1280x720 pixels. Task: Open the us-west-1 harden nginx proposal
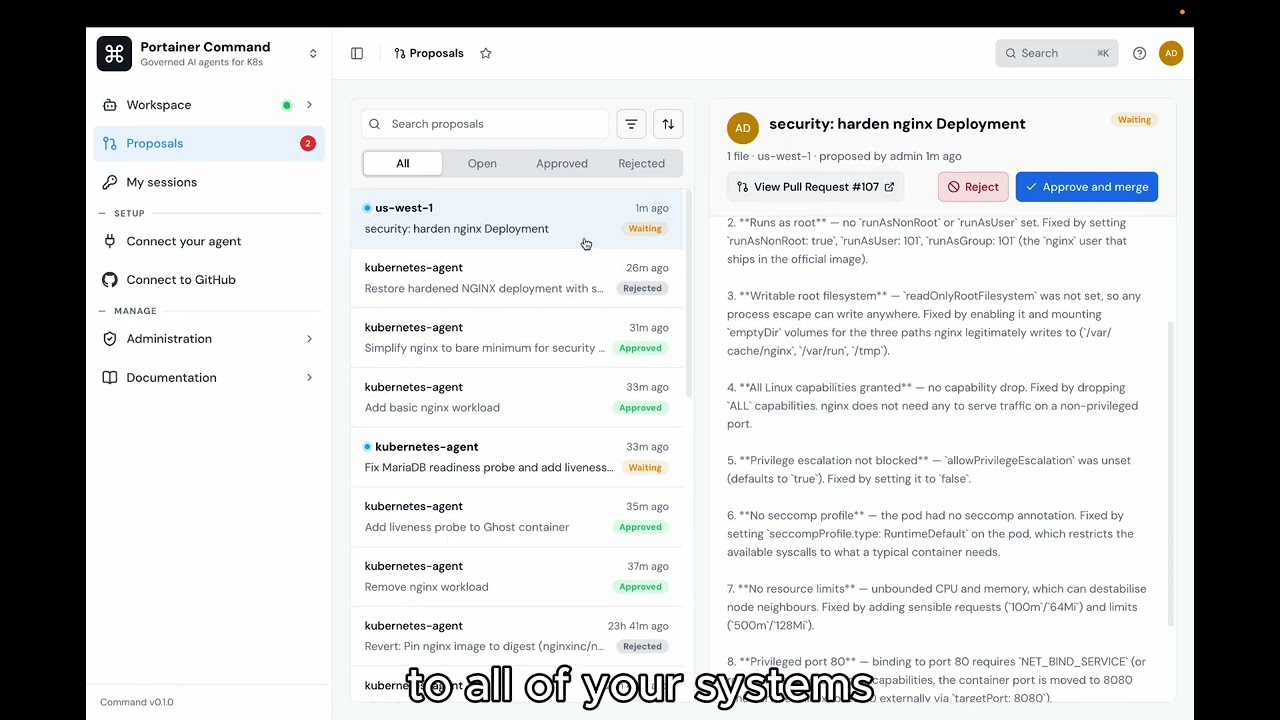(x=517, y=218)
